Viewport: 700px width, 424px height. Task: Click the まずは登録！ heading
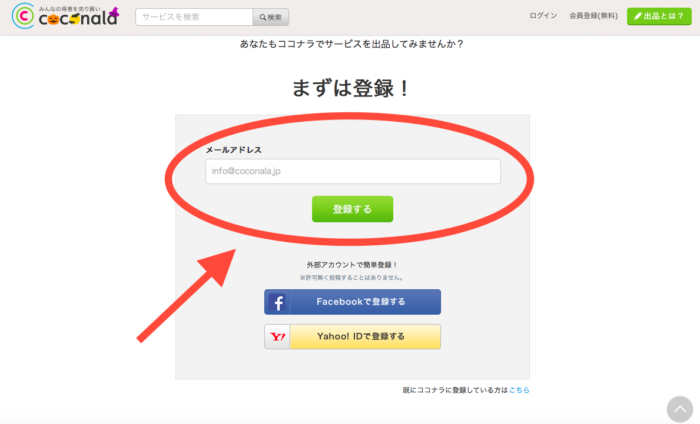pos(351,88)
